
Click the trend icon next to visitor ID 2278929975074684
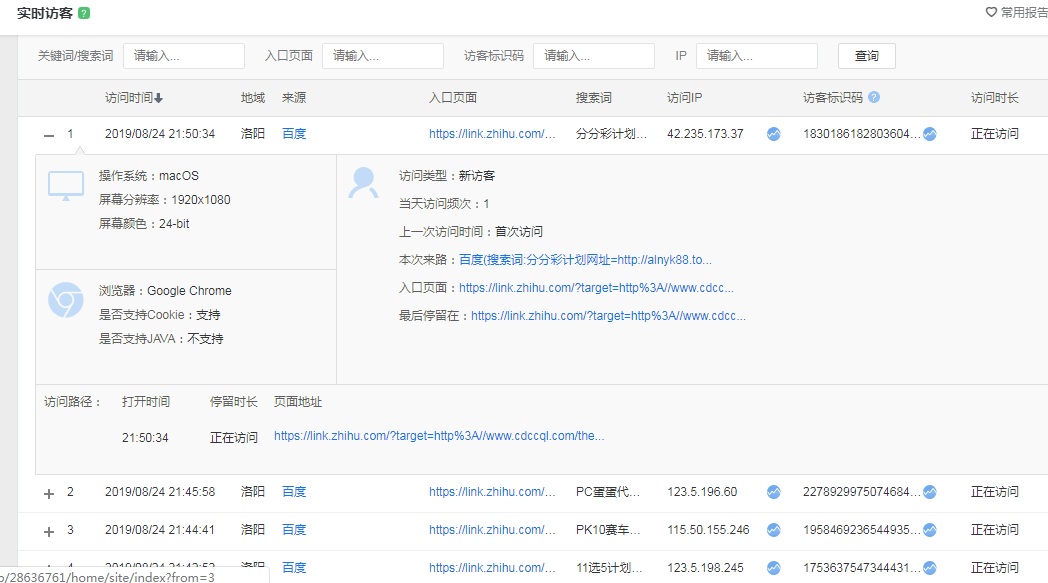tap(930, 492)
